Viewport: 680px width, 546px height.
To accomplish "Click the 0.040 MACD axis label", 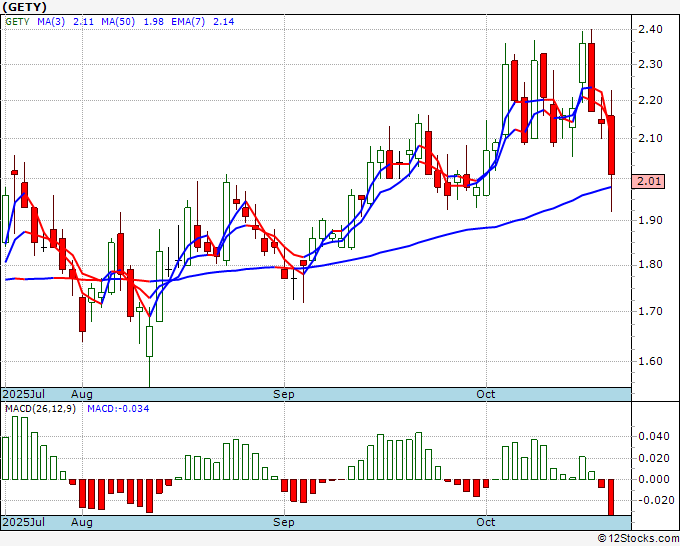I will [x=654, y=436].
